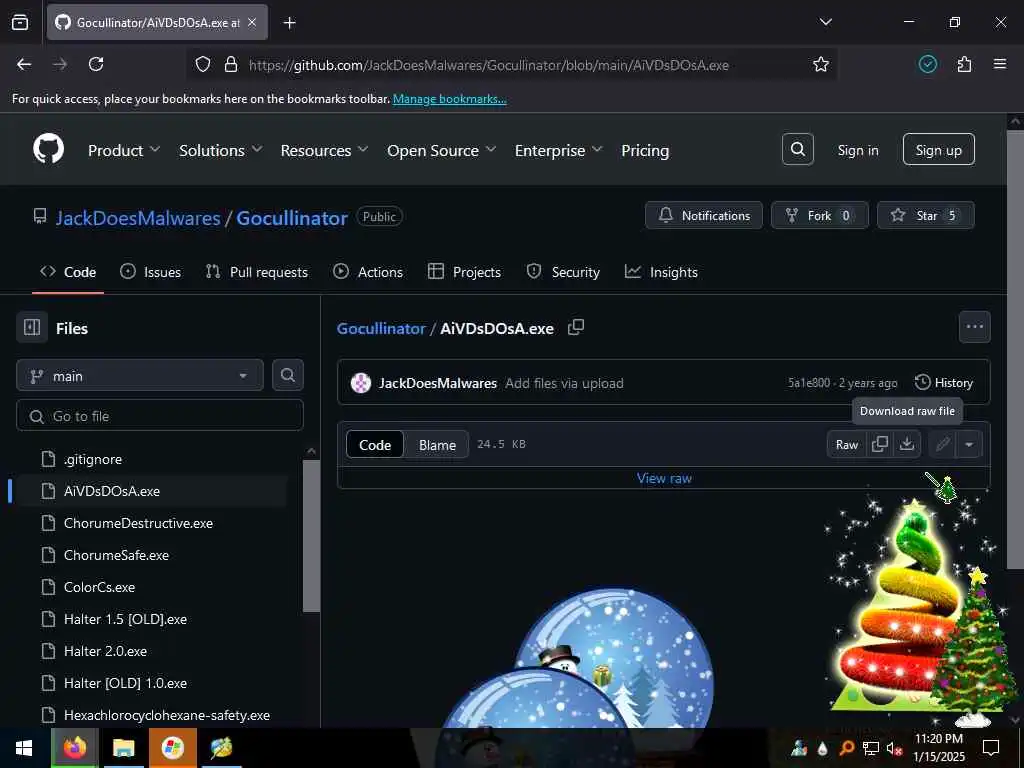1024x768 pixels.
Task: Open the Issues tab
Action: pos(150,272)
